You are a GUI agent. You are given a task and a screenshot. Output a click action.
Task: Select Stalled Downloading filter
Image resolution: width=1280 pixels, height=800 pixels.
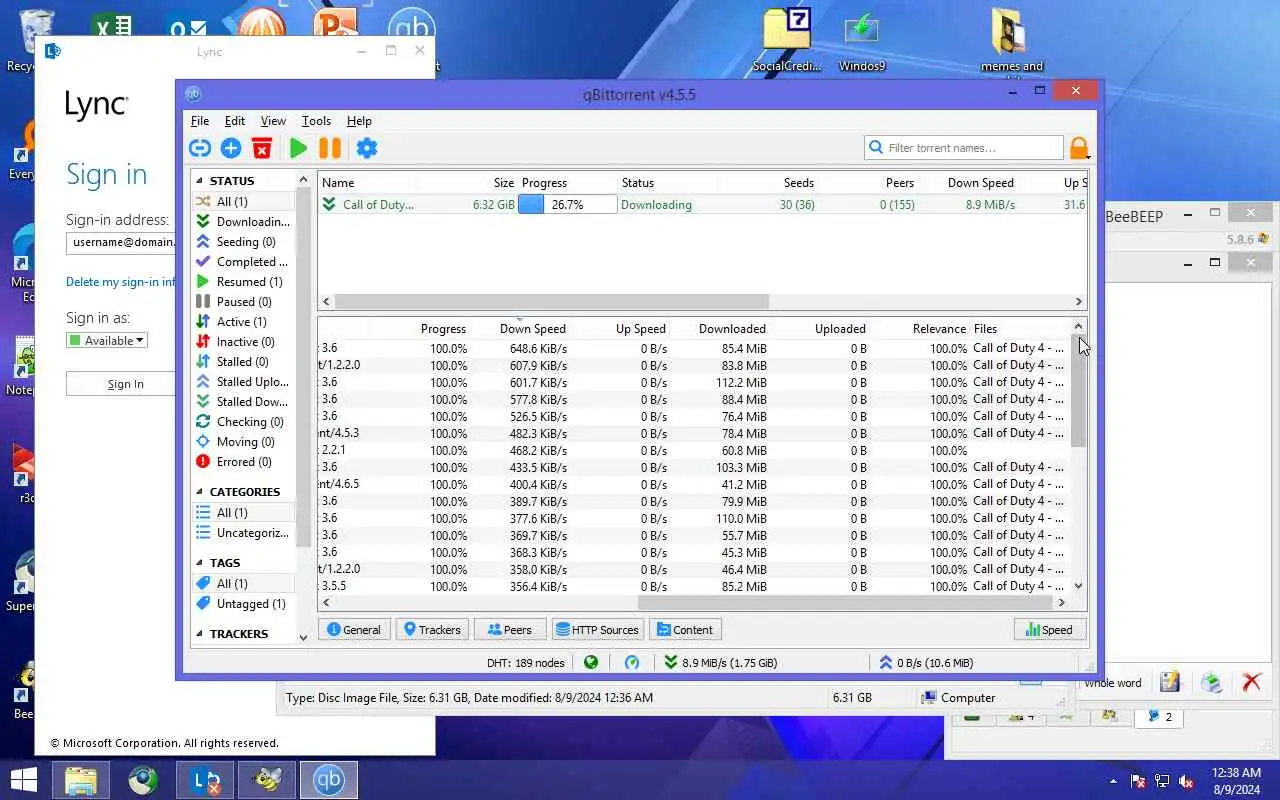243,402
